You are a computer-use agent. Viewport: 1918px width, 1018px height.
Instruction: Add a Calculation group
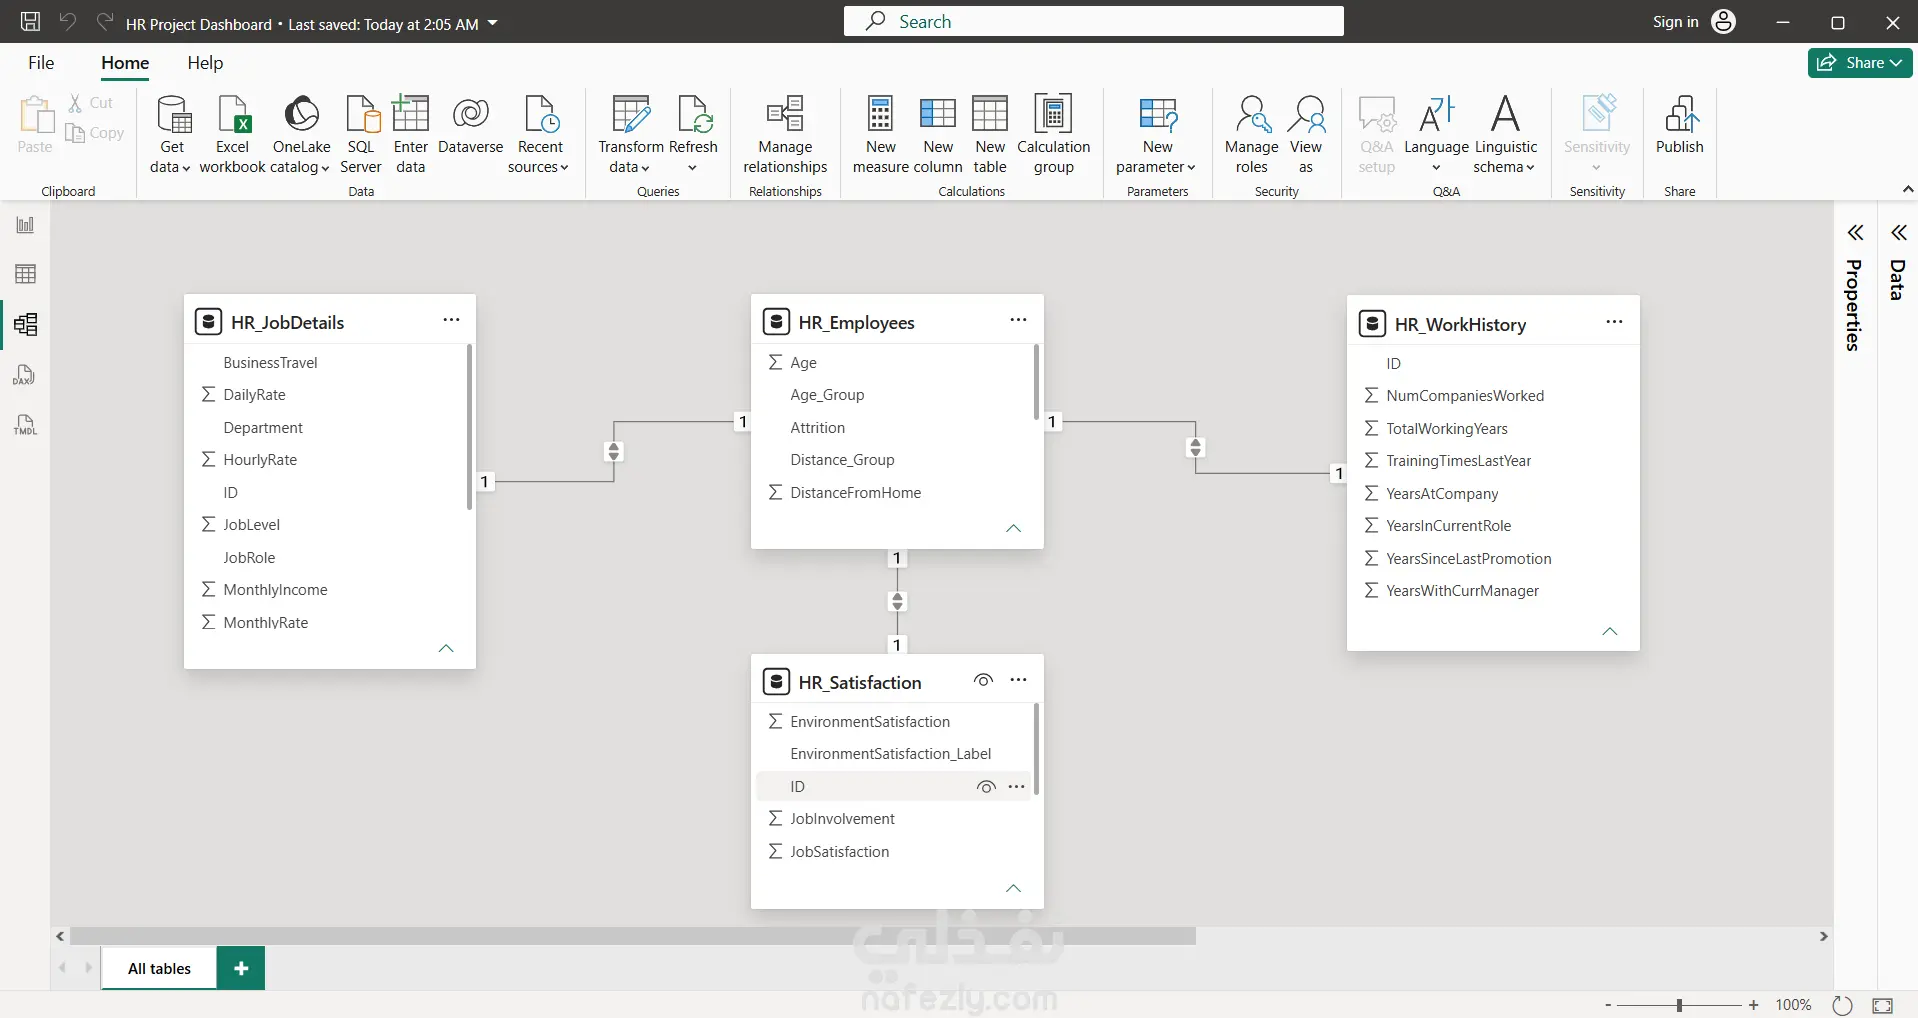(x=1054, y=135)
